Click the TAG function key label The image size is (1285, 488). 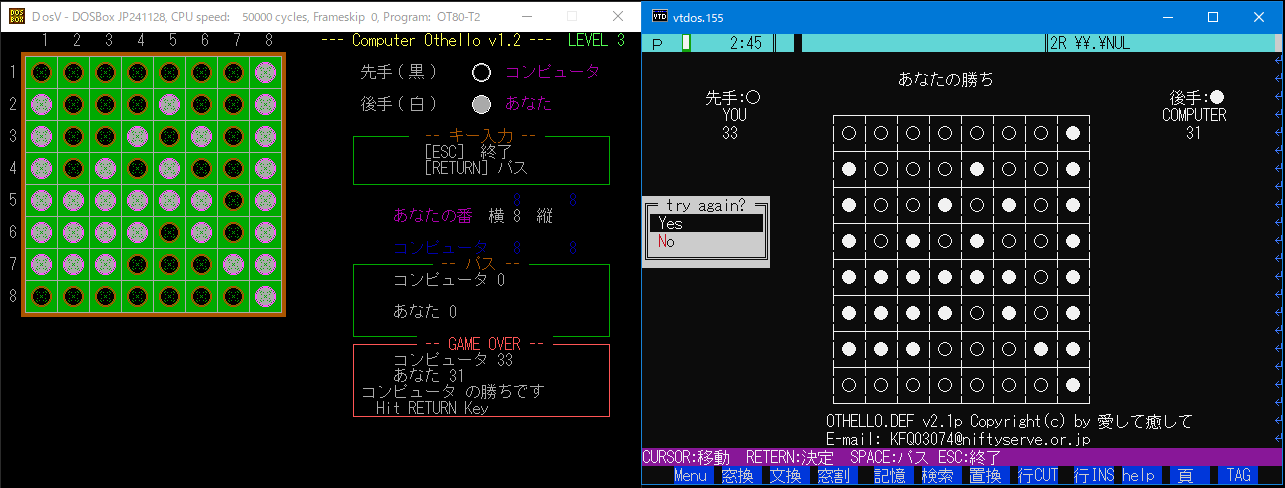click(x=1239, y=476)
